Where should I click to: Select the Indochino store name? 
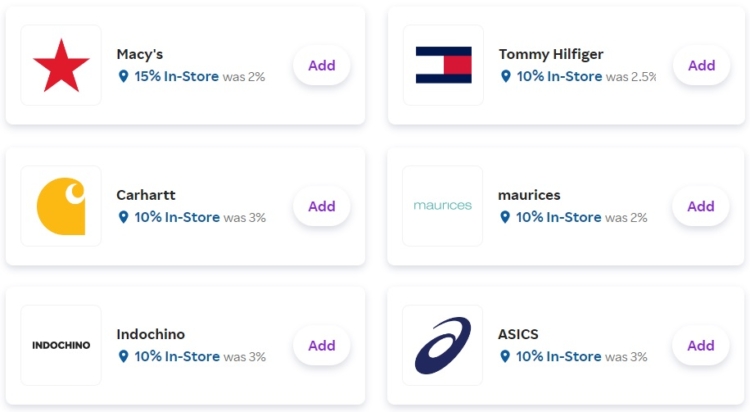pyautogui.click(x=151, y=334)
